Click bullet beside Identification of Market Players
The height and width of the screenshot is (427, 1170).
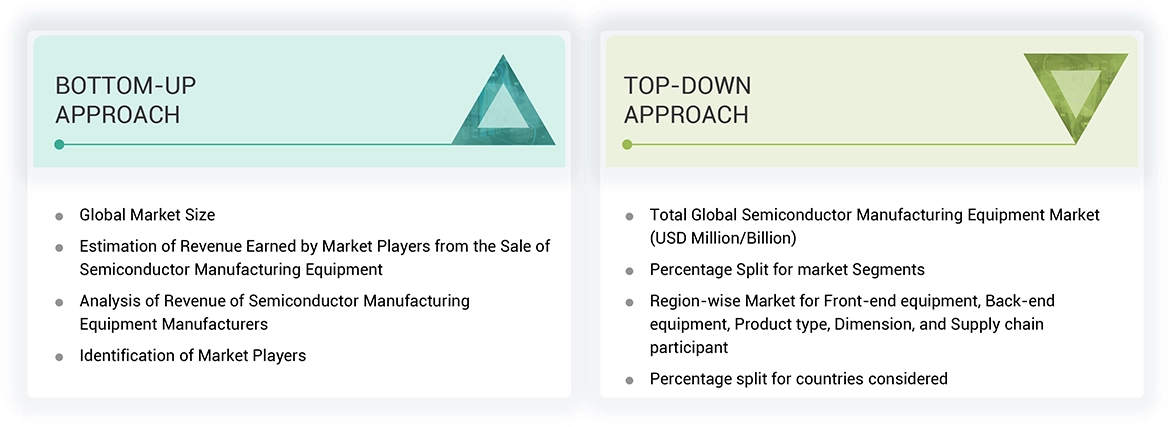(x=59, y=357)
